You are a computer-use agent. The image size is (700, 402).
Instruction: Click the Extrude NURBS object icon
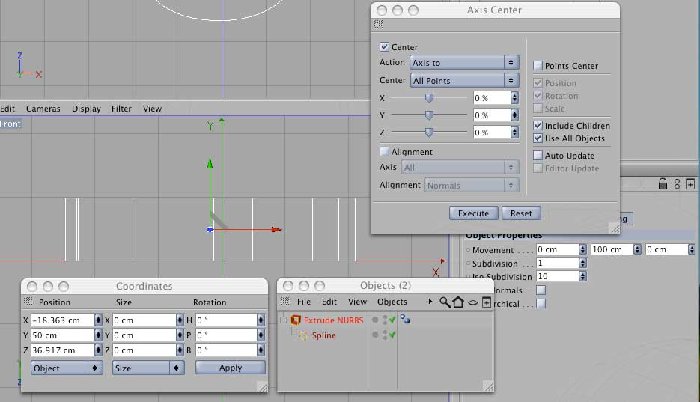296,320
